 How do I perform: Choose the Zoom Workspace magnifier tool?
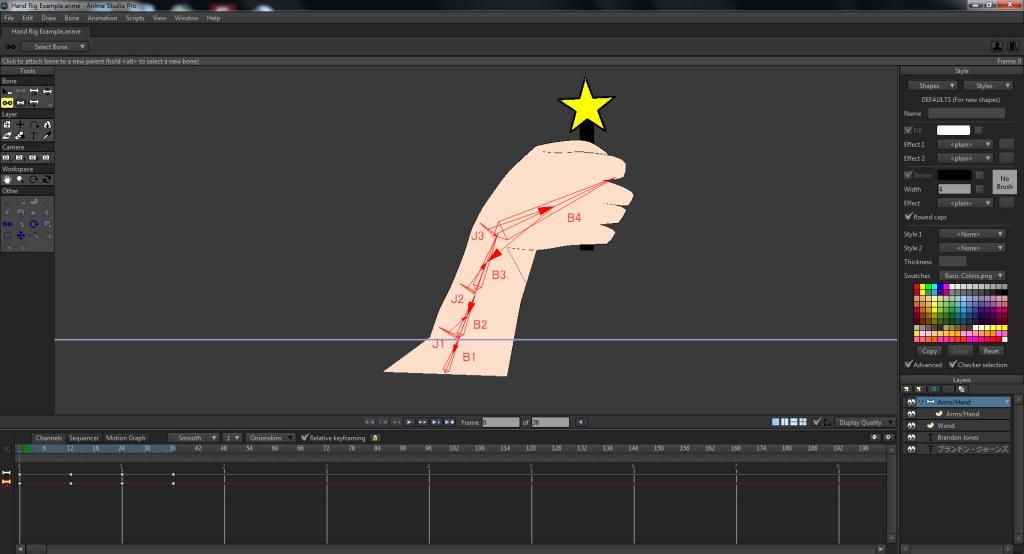point(20,179)
